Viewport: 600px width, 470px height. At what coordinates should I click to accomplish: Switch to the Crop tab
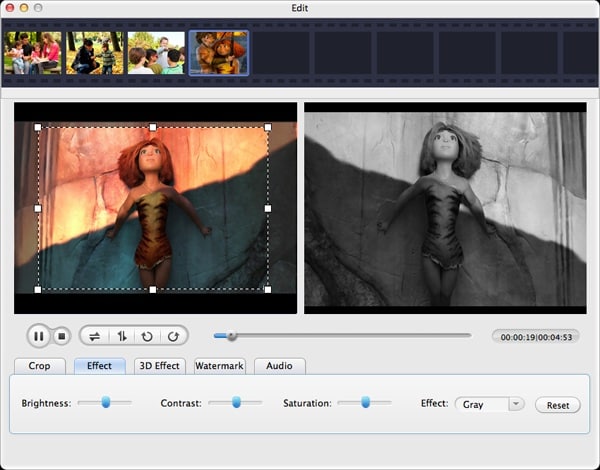point(39,366)
